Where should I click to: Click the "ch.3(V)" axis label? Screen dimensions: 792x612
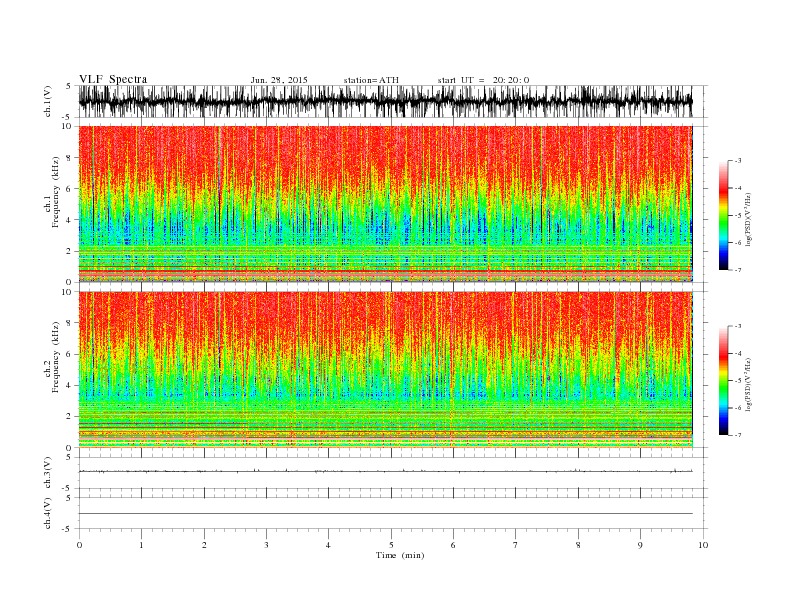point(48,474)
